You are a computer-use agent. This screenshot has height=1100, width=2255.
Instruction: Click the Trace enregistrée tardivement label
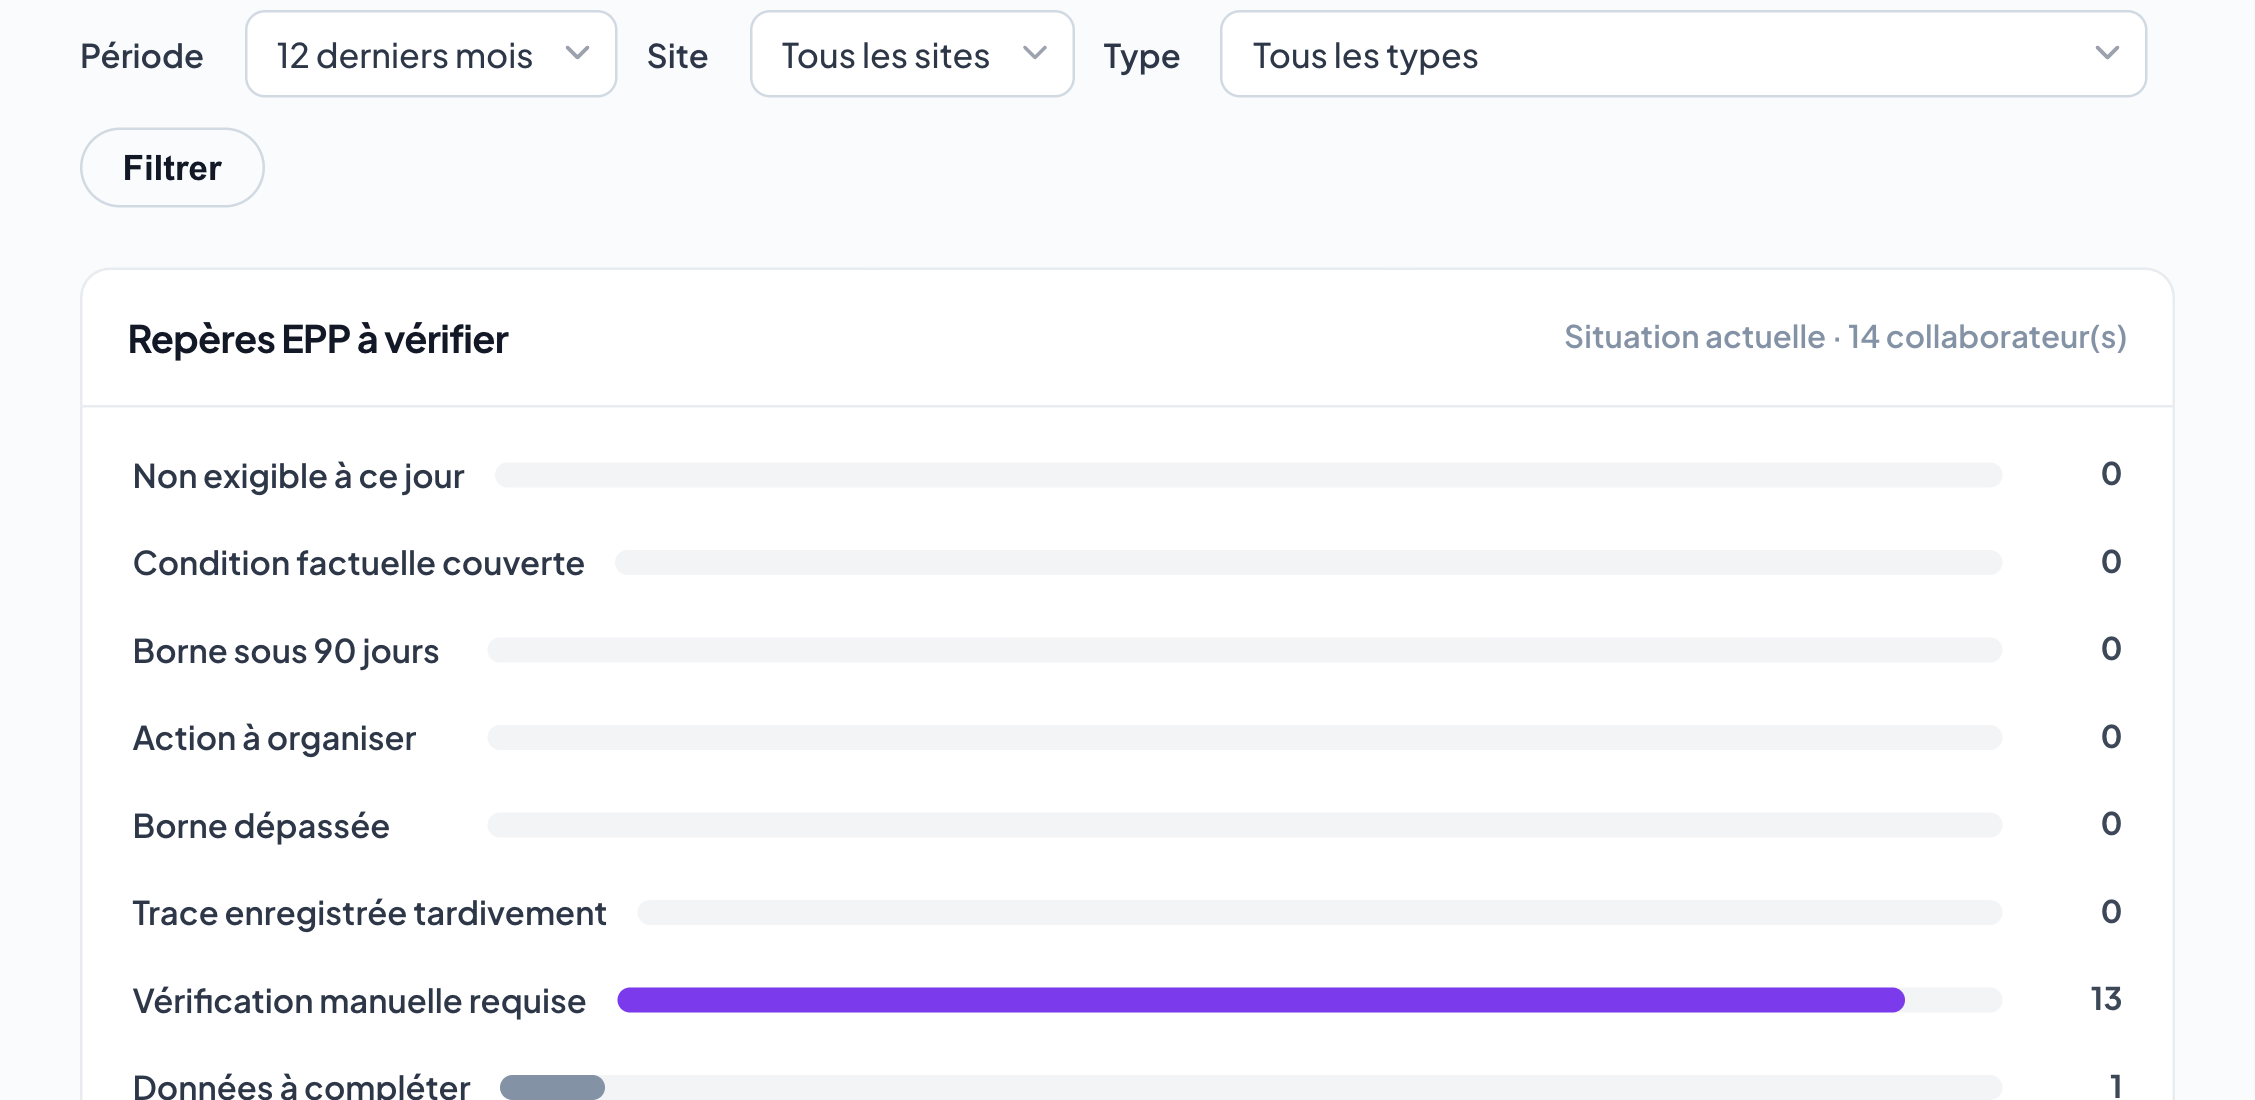tap(369, 913)
